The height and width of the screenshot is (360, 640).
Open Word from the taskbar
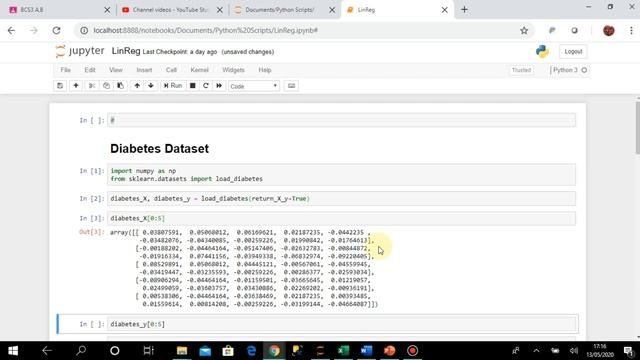[367, 351]
